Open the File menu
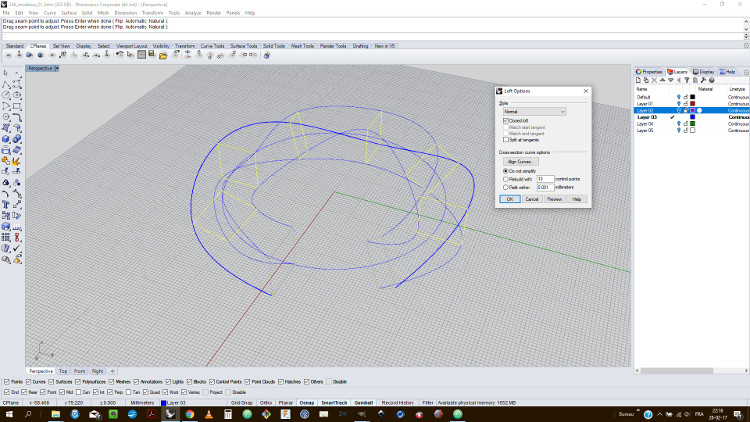 pyautogui.click(x=6, y=13)
